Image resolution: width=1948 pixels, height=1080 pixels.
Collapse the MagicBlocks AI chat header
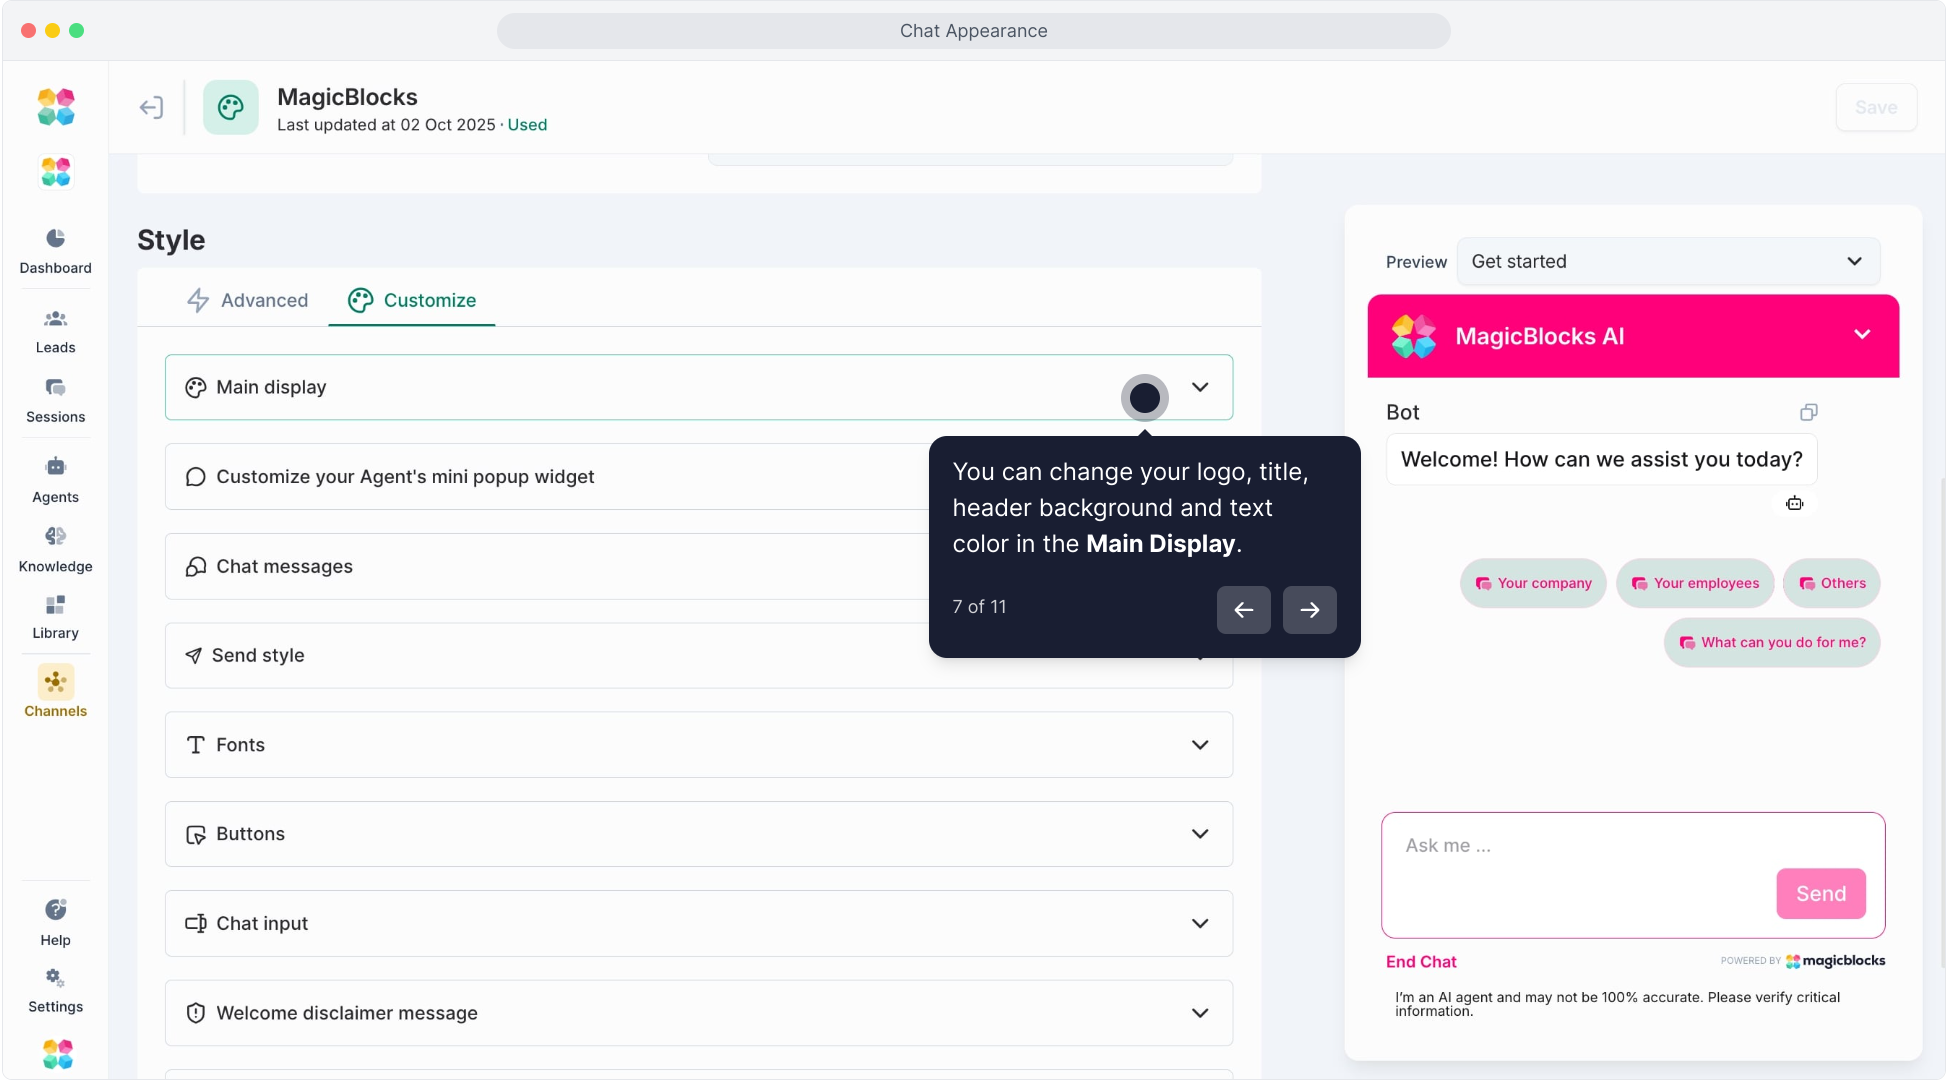coord(1861,335)
